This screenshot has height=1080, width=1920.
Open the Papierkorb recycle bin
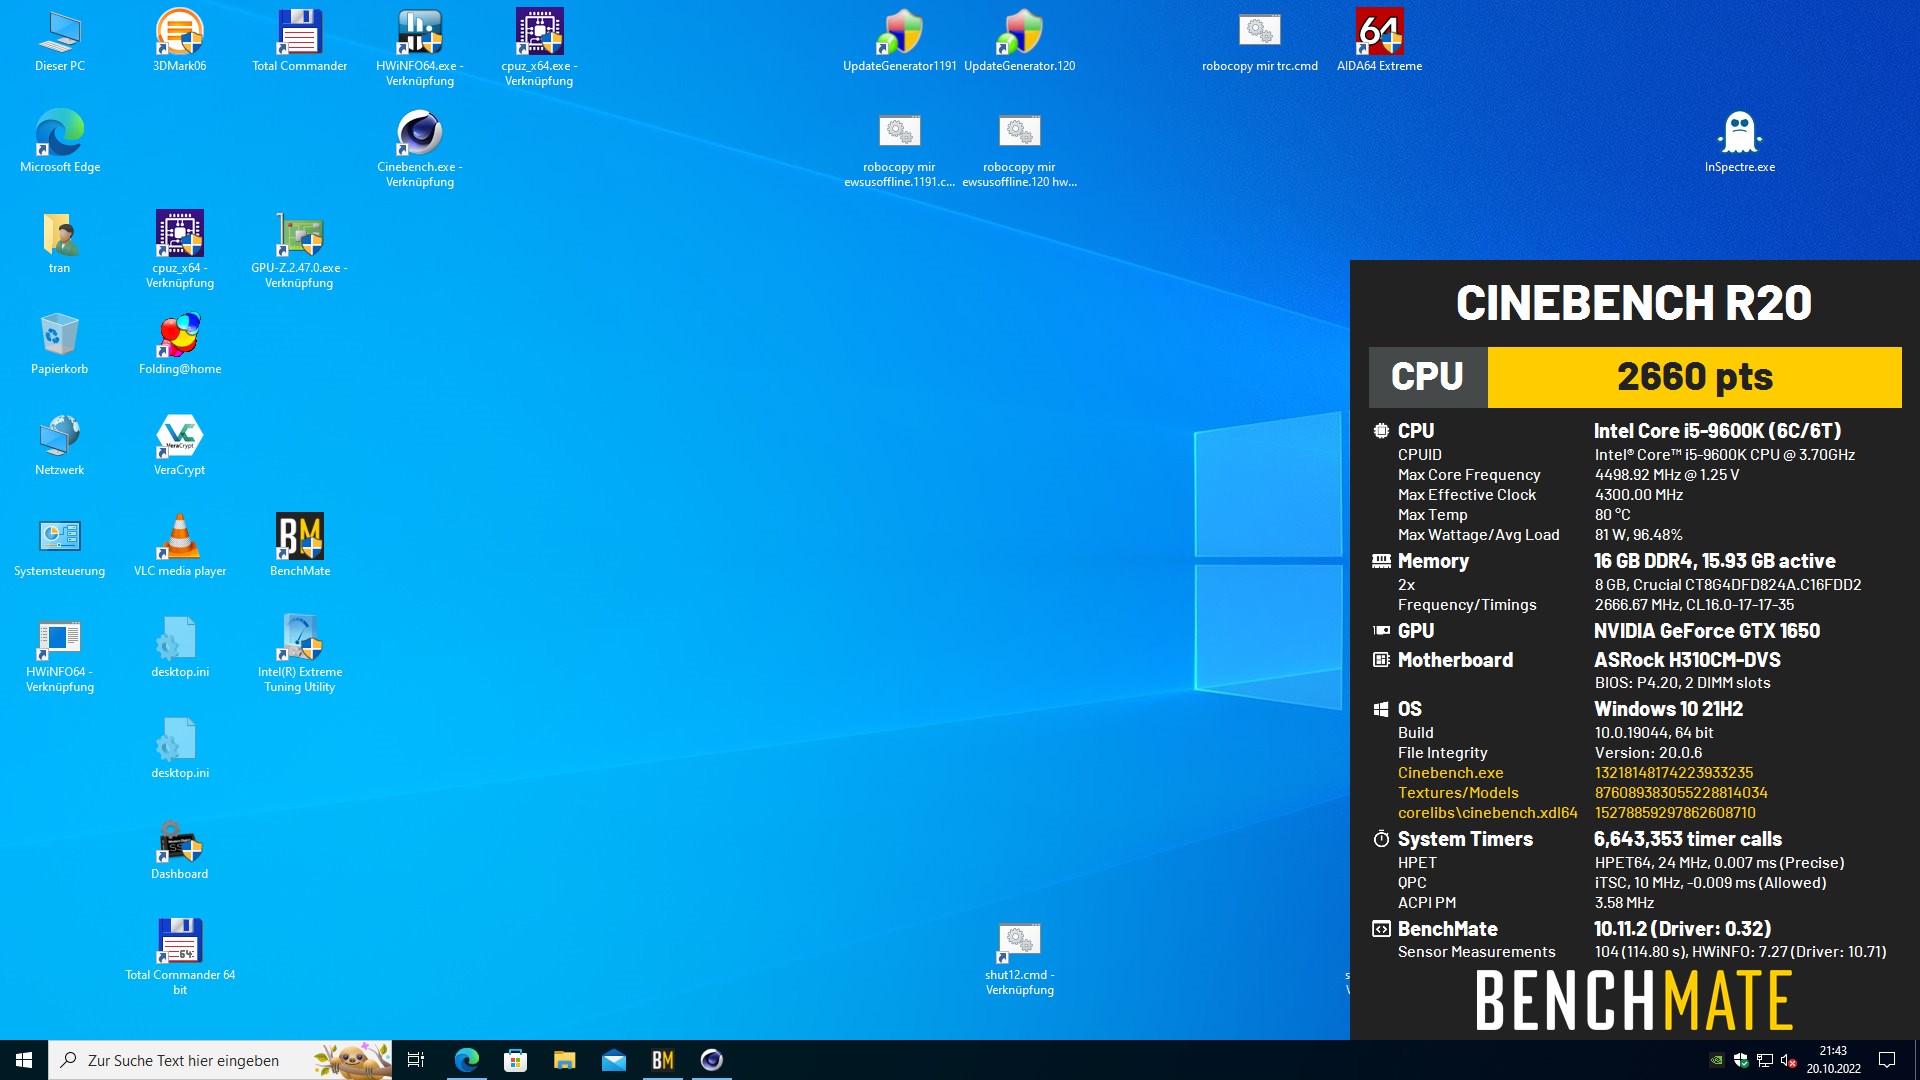[60, 344]
